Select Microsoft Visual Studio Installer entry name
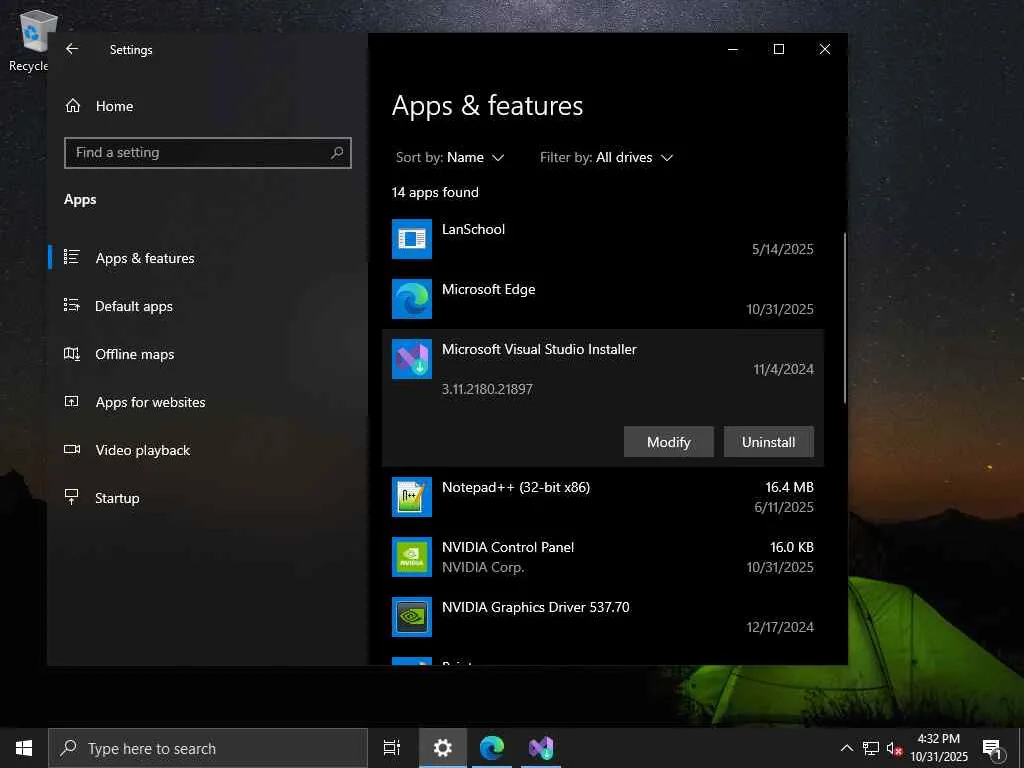 pyautogui.click(x=539, y=349)
